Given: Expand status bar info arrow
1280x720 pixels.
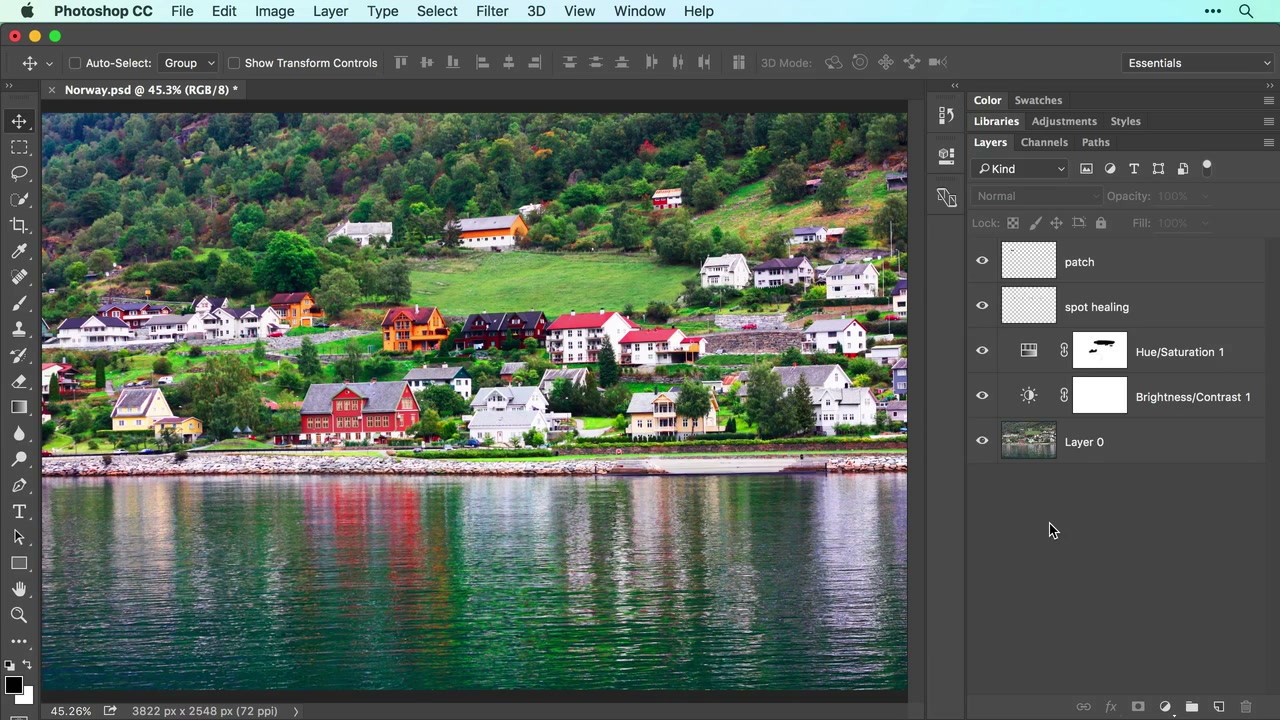Looking at the screenshot, I should (x=296, y=711).
